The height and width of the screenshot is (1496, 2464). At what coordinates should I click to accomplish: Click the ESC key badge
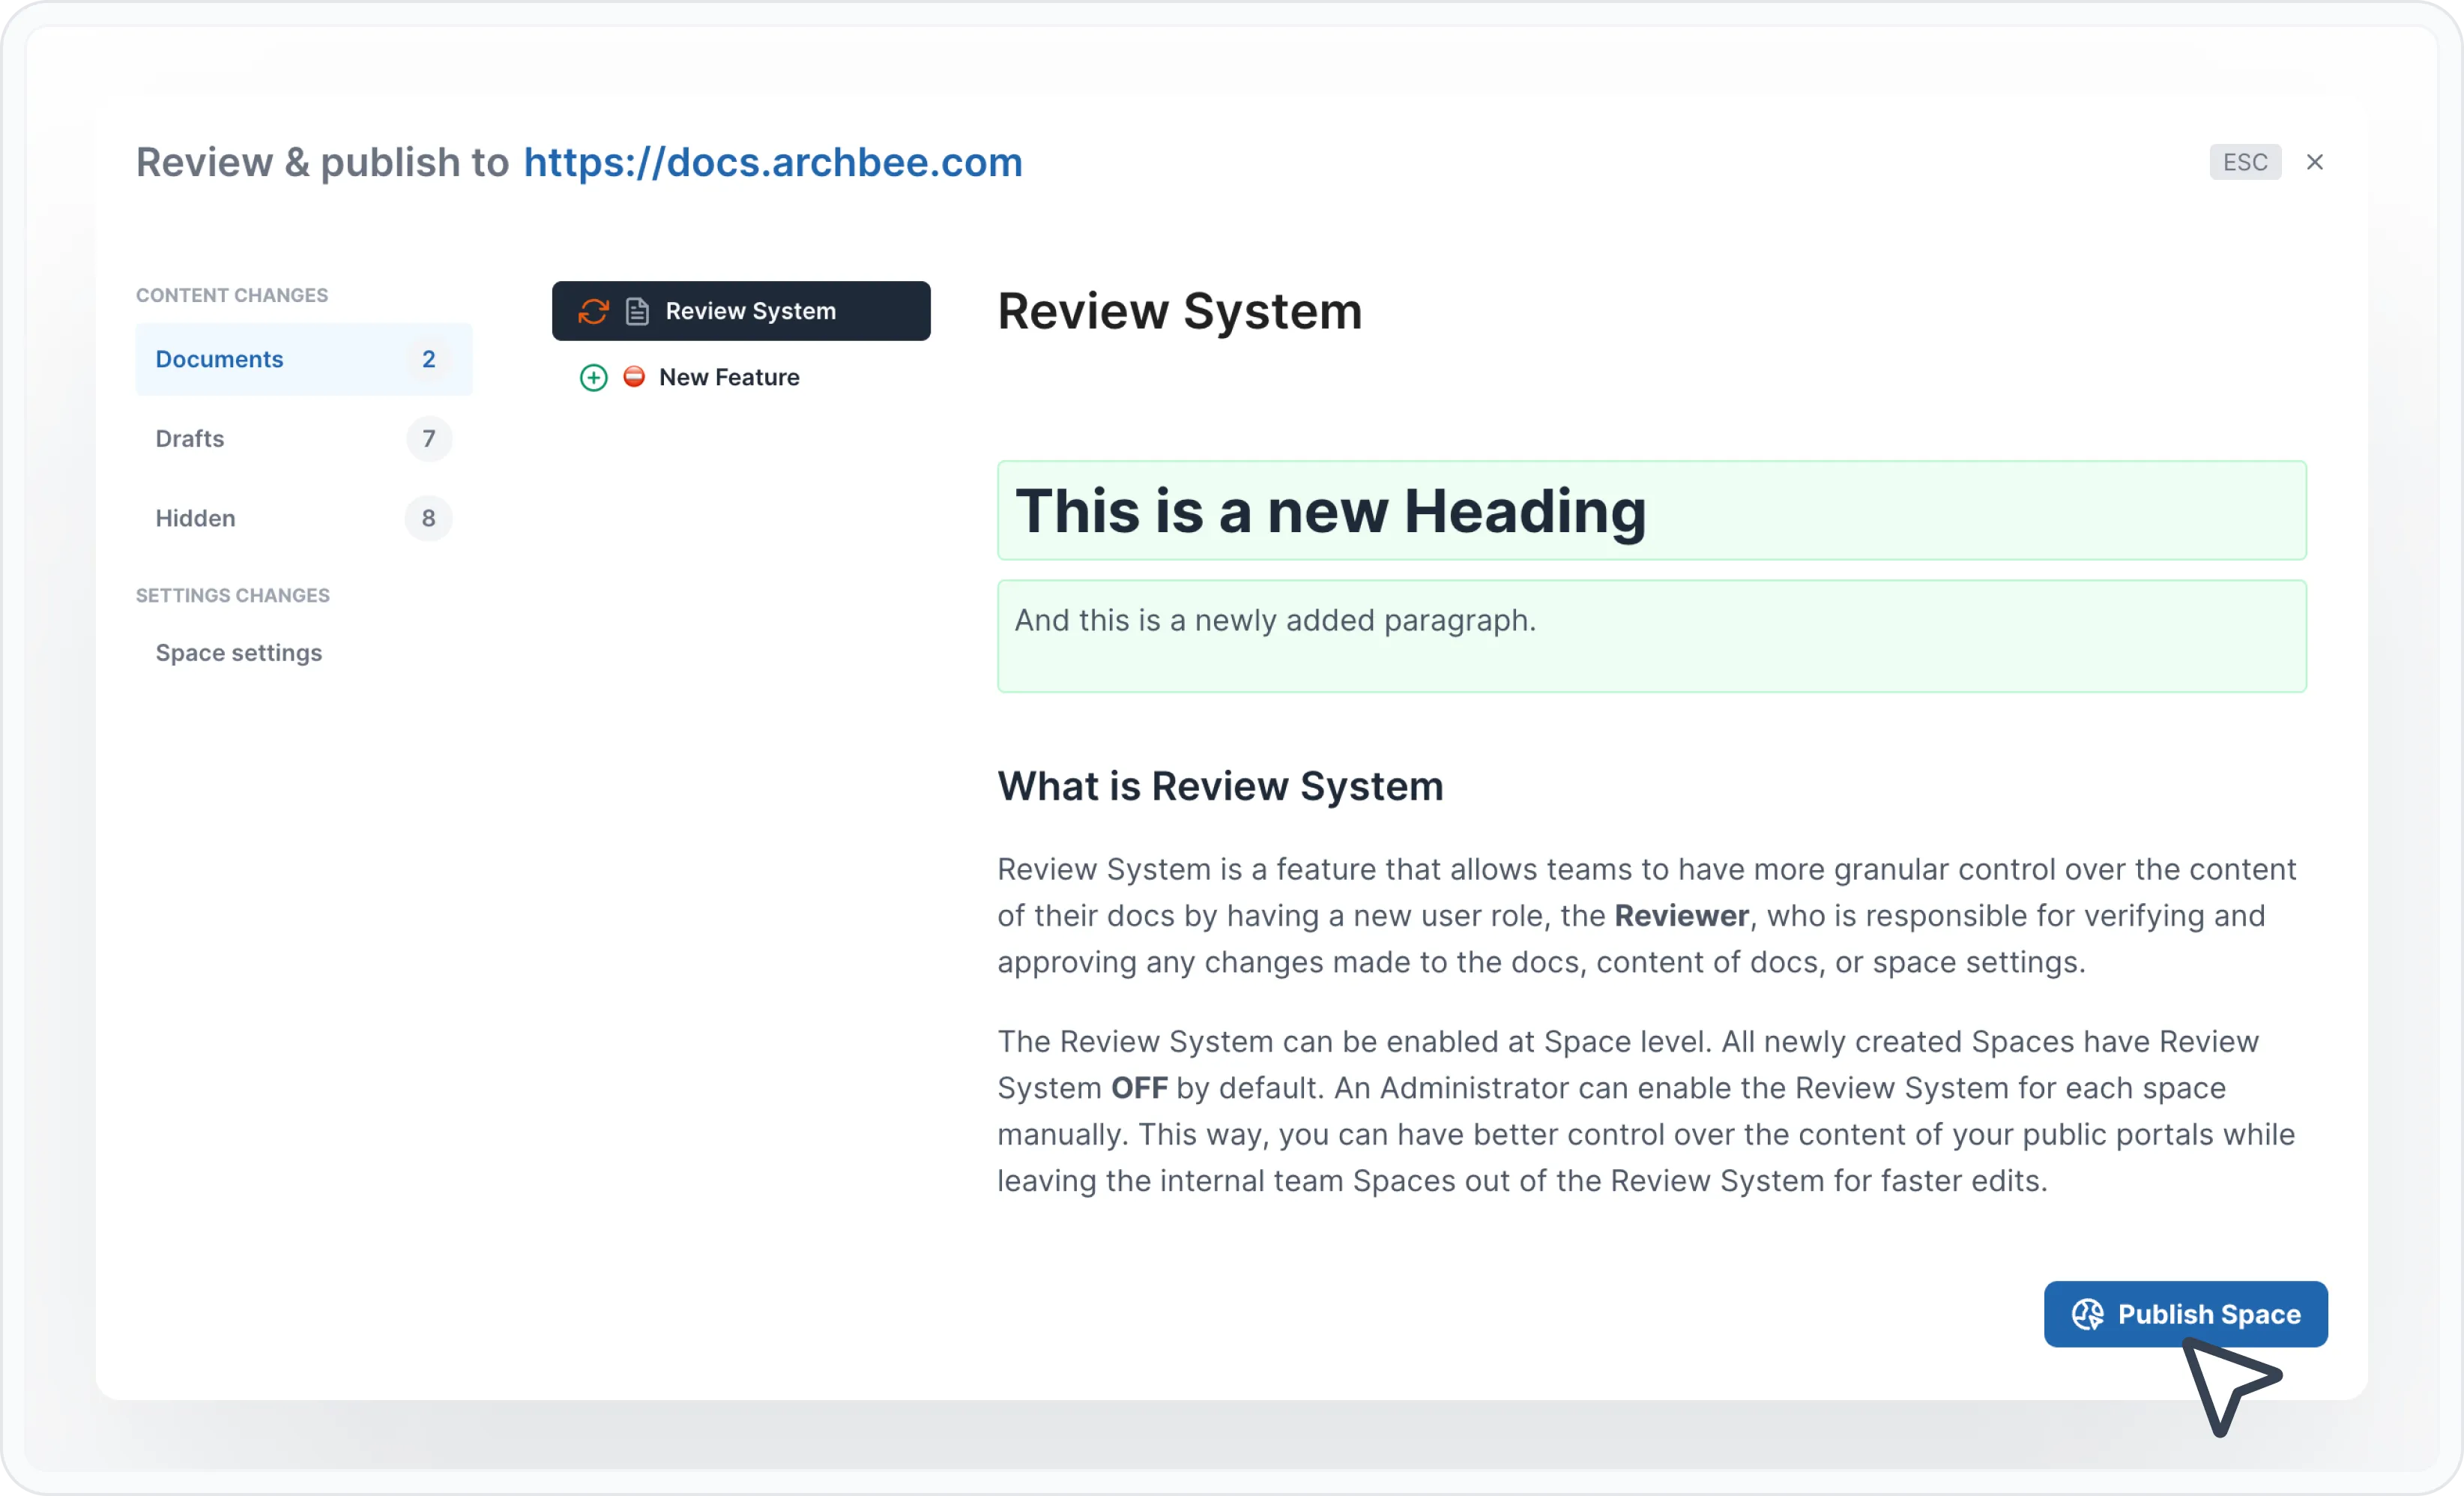point(2245,162)
